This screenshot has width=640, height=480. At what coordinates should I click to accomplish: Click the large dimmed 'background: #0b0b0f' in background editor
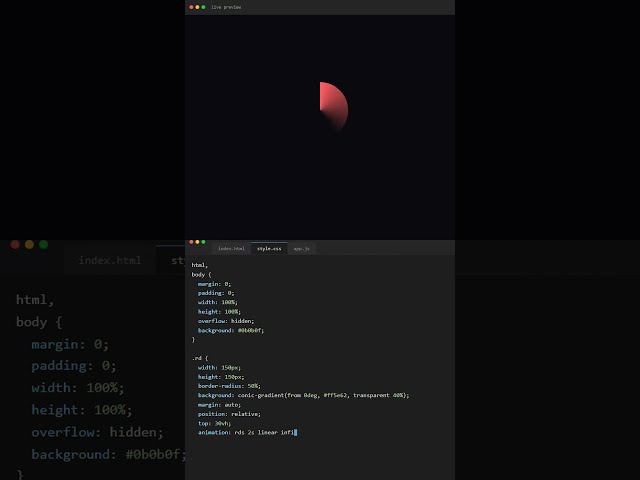click(x=108, y=455)
